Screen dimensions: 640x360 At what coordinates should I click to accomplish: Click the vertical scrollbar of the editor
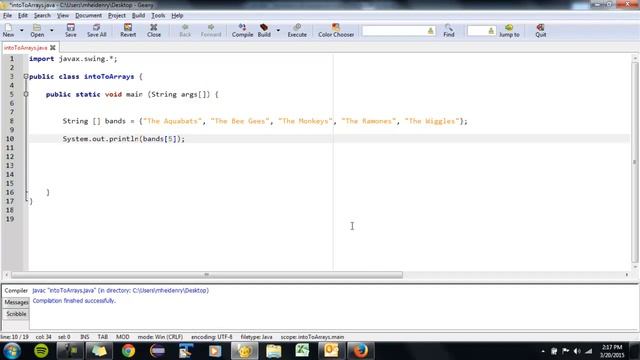pos(635,162)
